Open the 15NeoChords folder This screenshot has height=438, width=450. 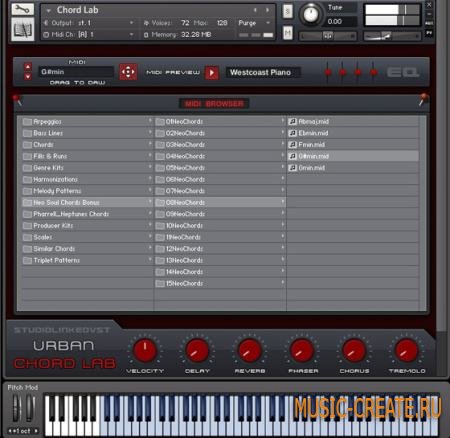[220, 284]
